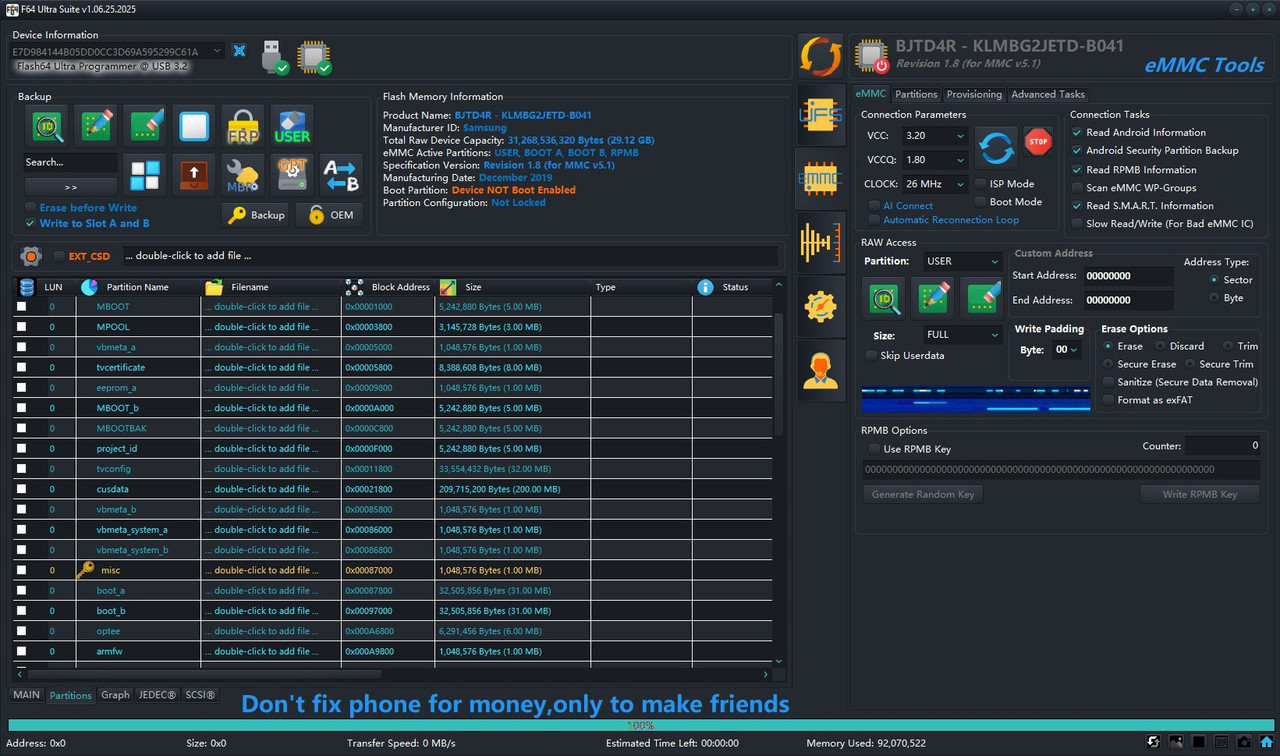Open the Write Padding Byte dropdown
The height and width of the screenshot is (756, 1280).
click(1066, 350)
